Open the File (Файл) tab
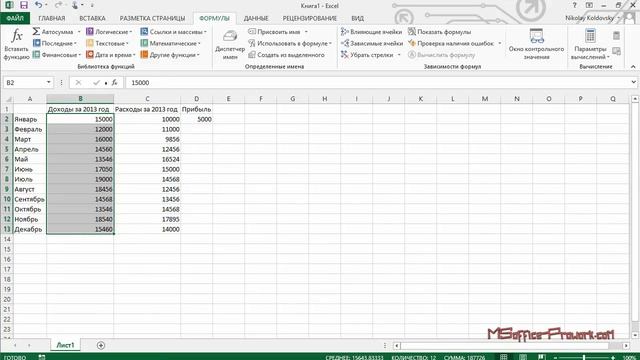The width and height of the screenshot is (640, 360). 15,18
